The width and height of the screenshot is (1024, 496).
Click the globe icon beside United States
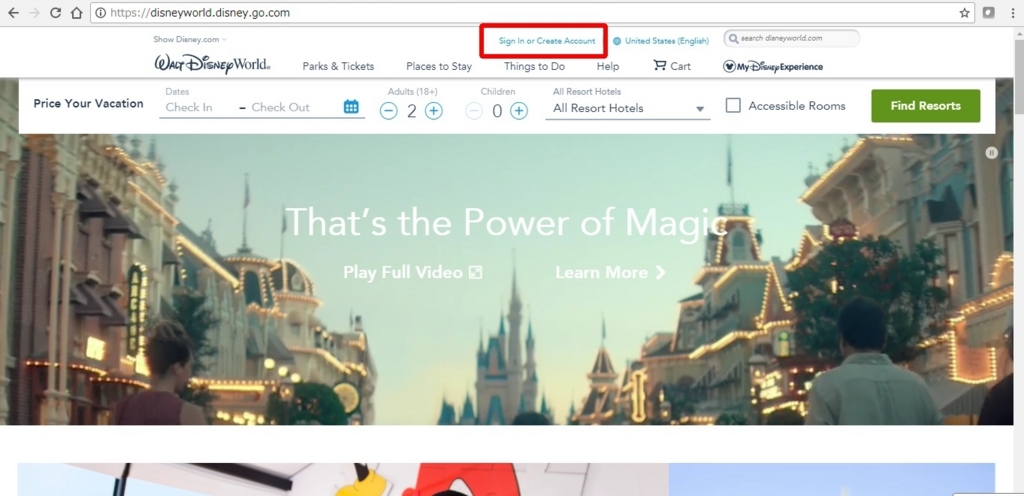[617, 41]
